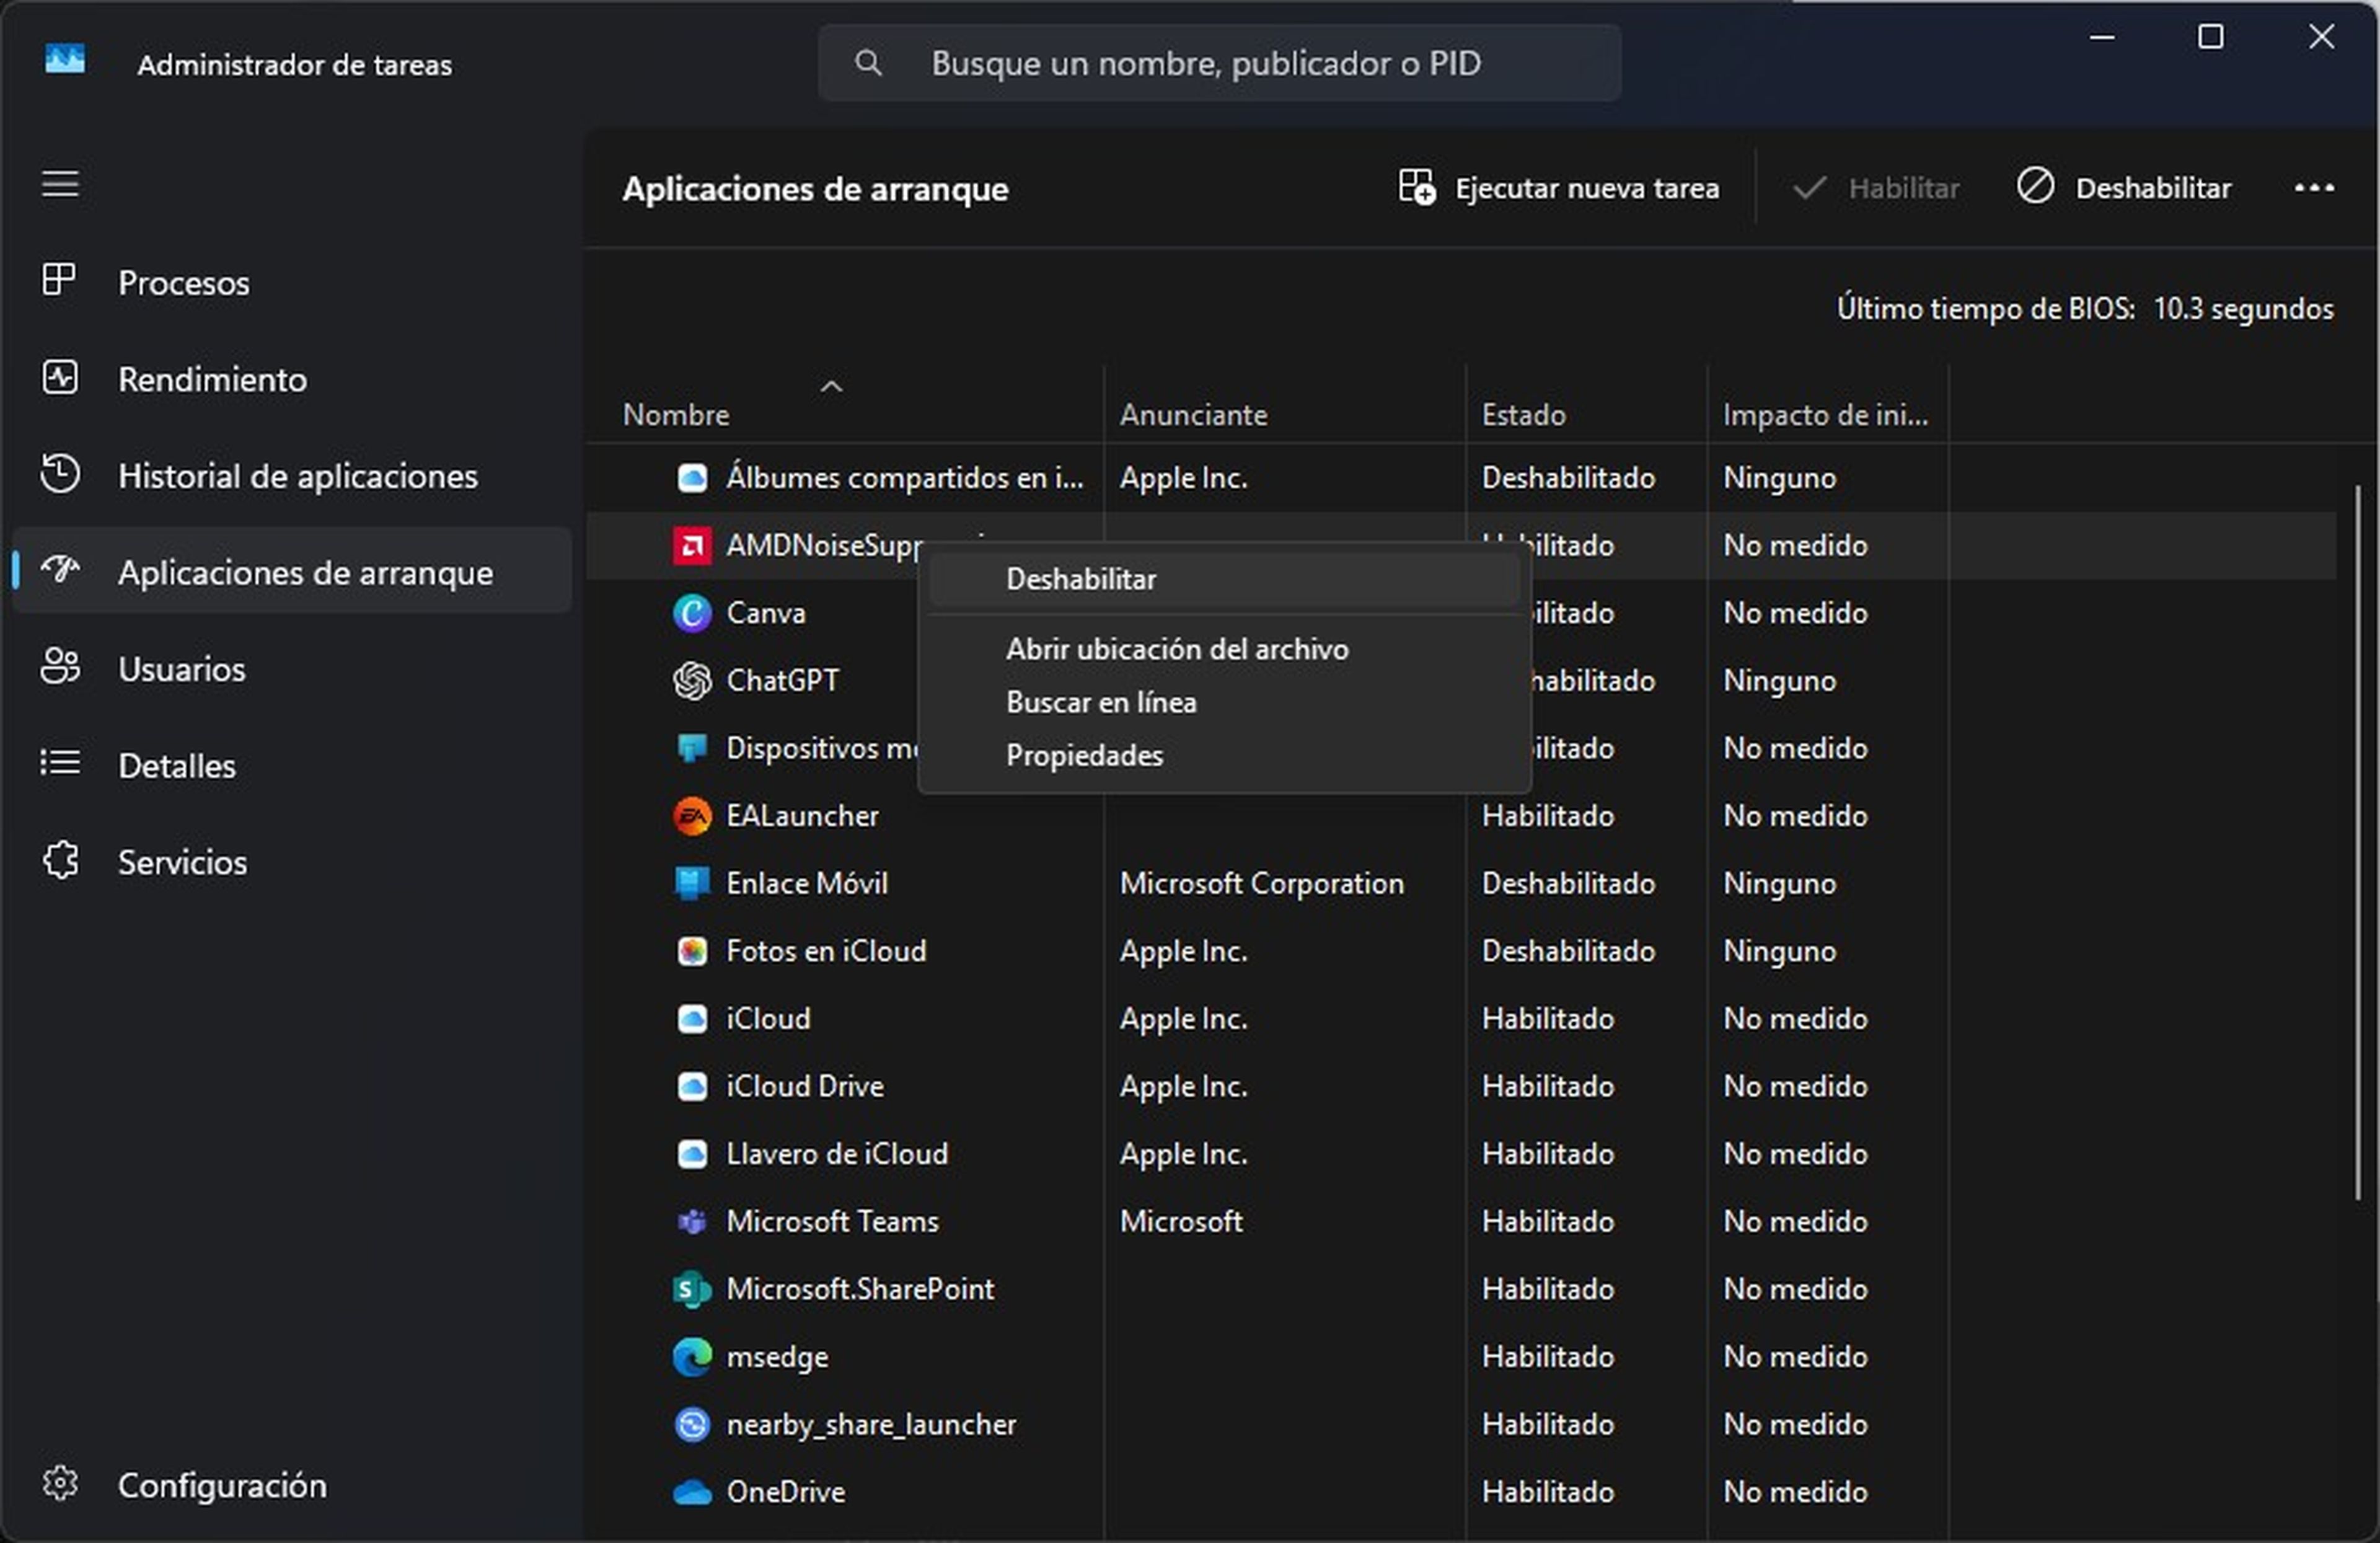Click Ejecutar nueva tarea button
The width and height of the screenshot is (2380, 1543).
pyautogui.click(x=1558, y=188)
